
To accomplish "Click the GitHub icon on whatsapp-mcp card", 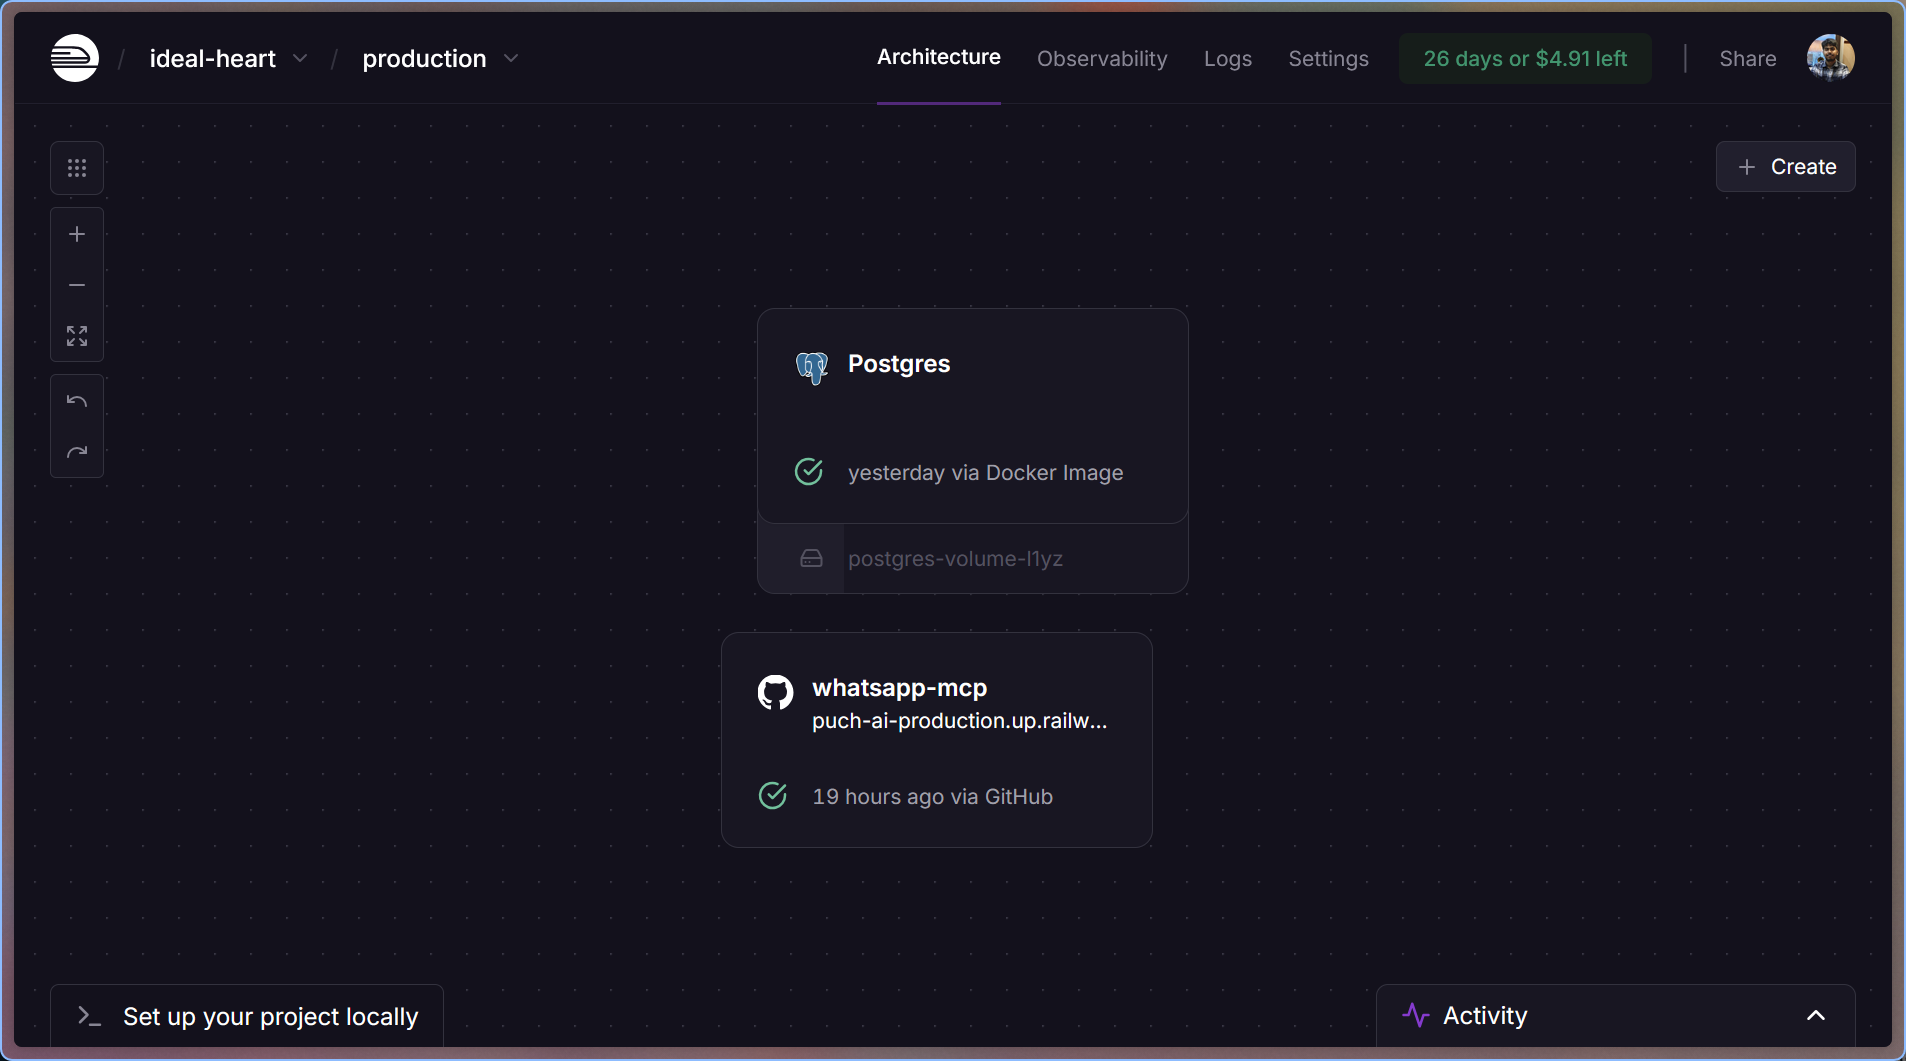I will [775, 692].
